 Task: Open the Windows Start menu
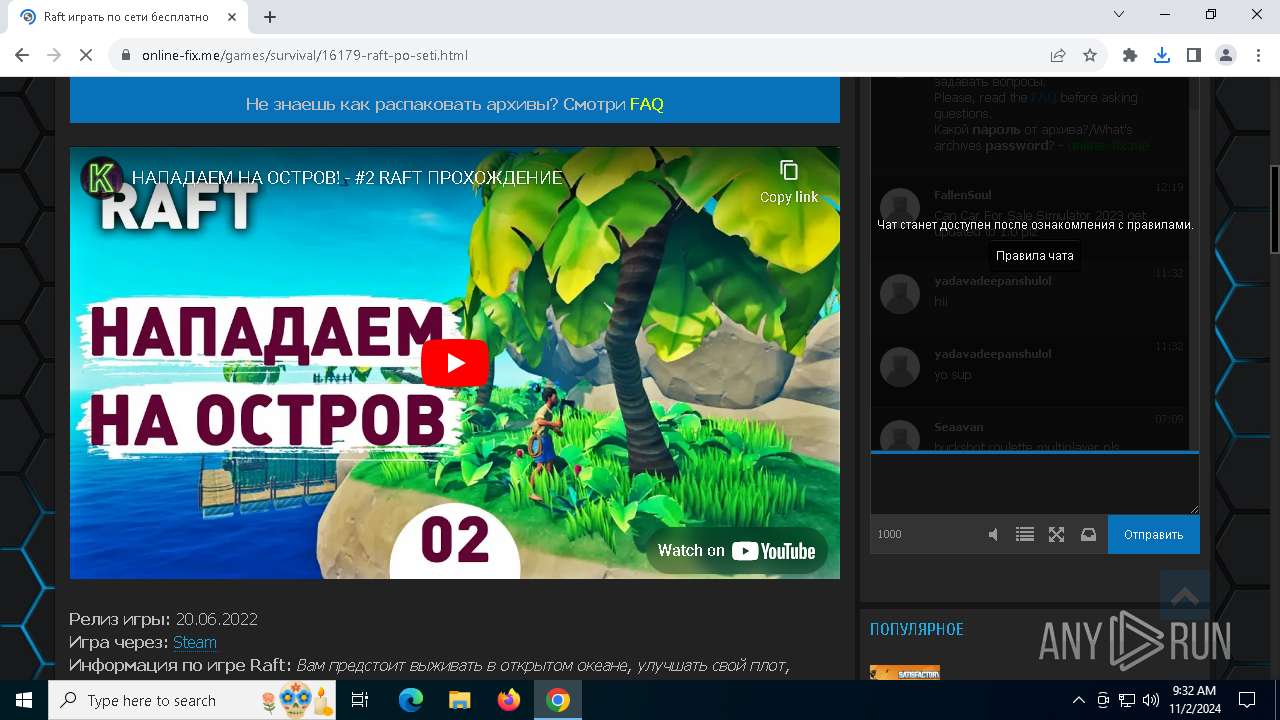pyautogui.click(x=24, y=700)
